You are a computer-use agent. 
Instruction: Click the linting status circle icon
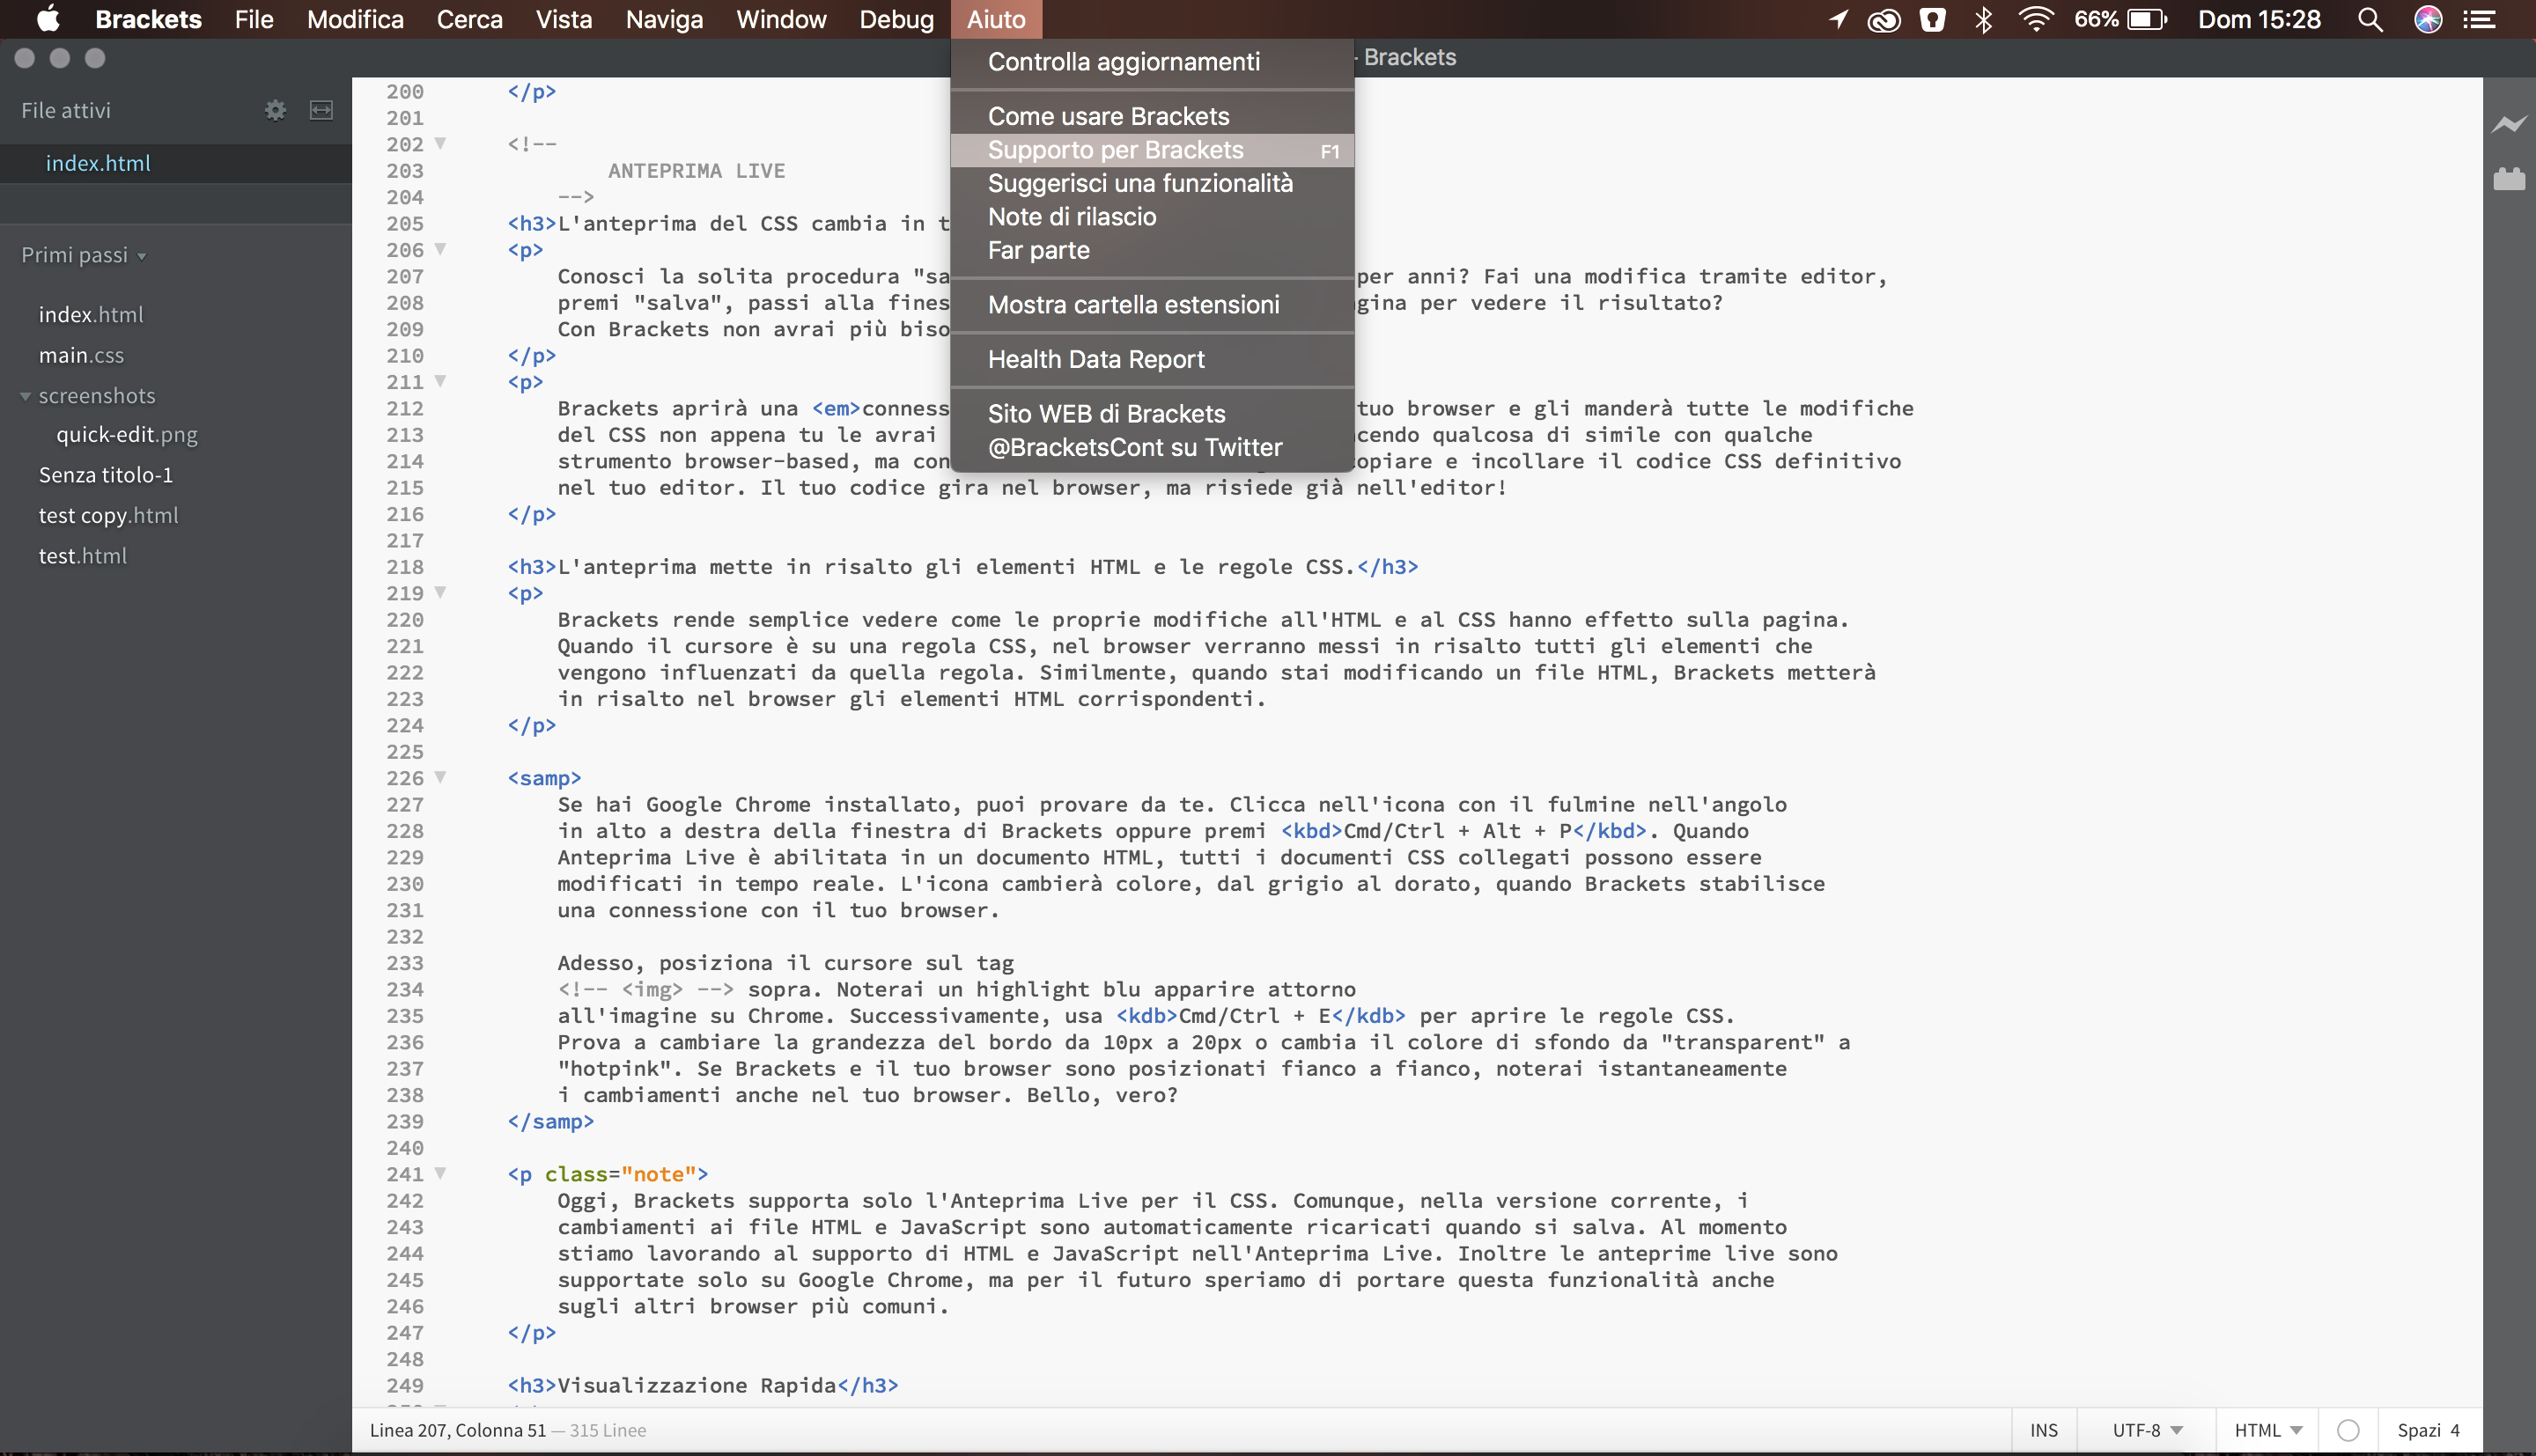tap(2348, 1430)
